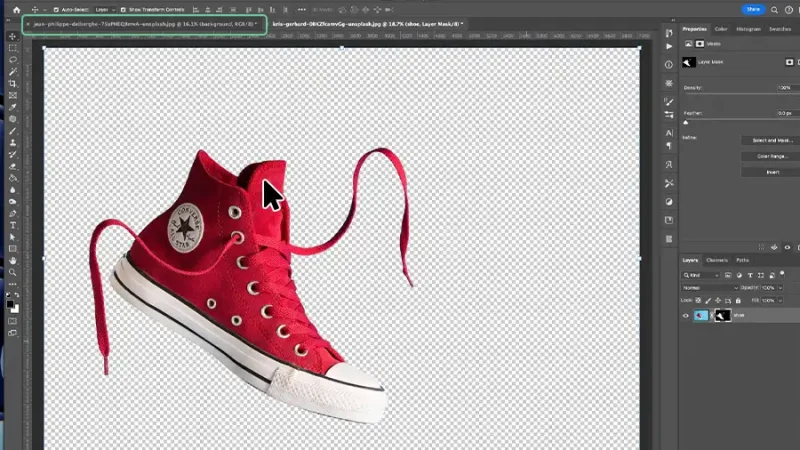The image size is (800, 450).
Task: Open the Auto-Select Layer dropdown
Action: (x=105, y=10)
